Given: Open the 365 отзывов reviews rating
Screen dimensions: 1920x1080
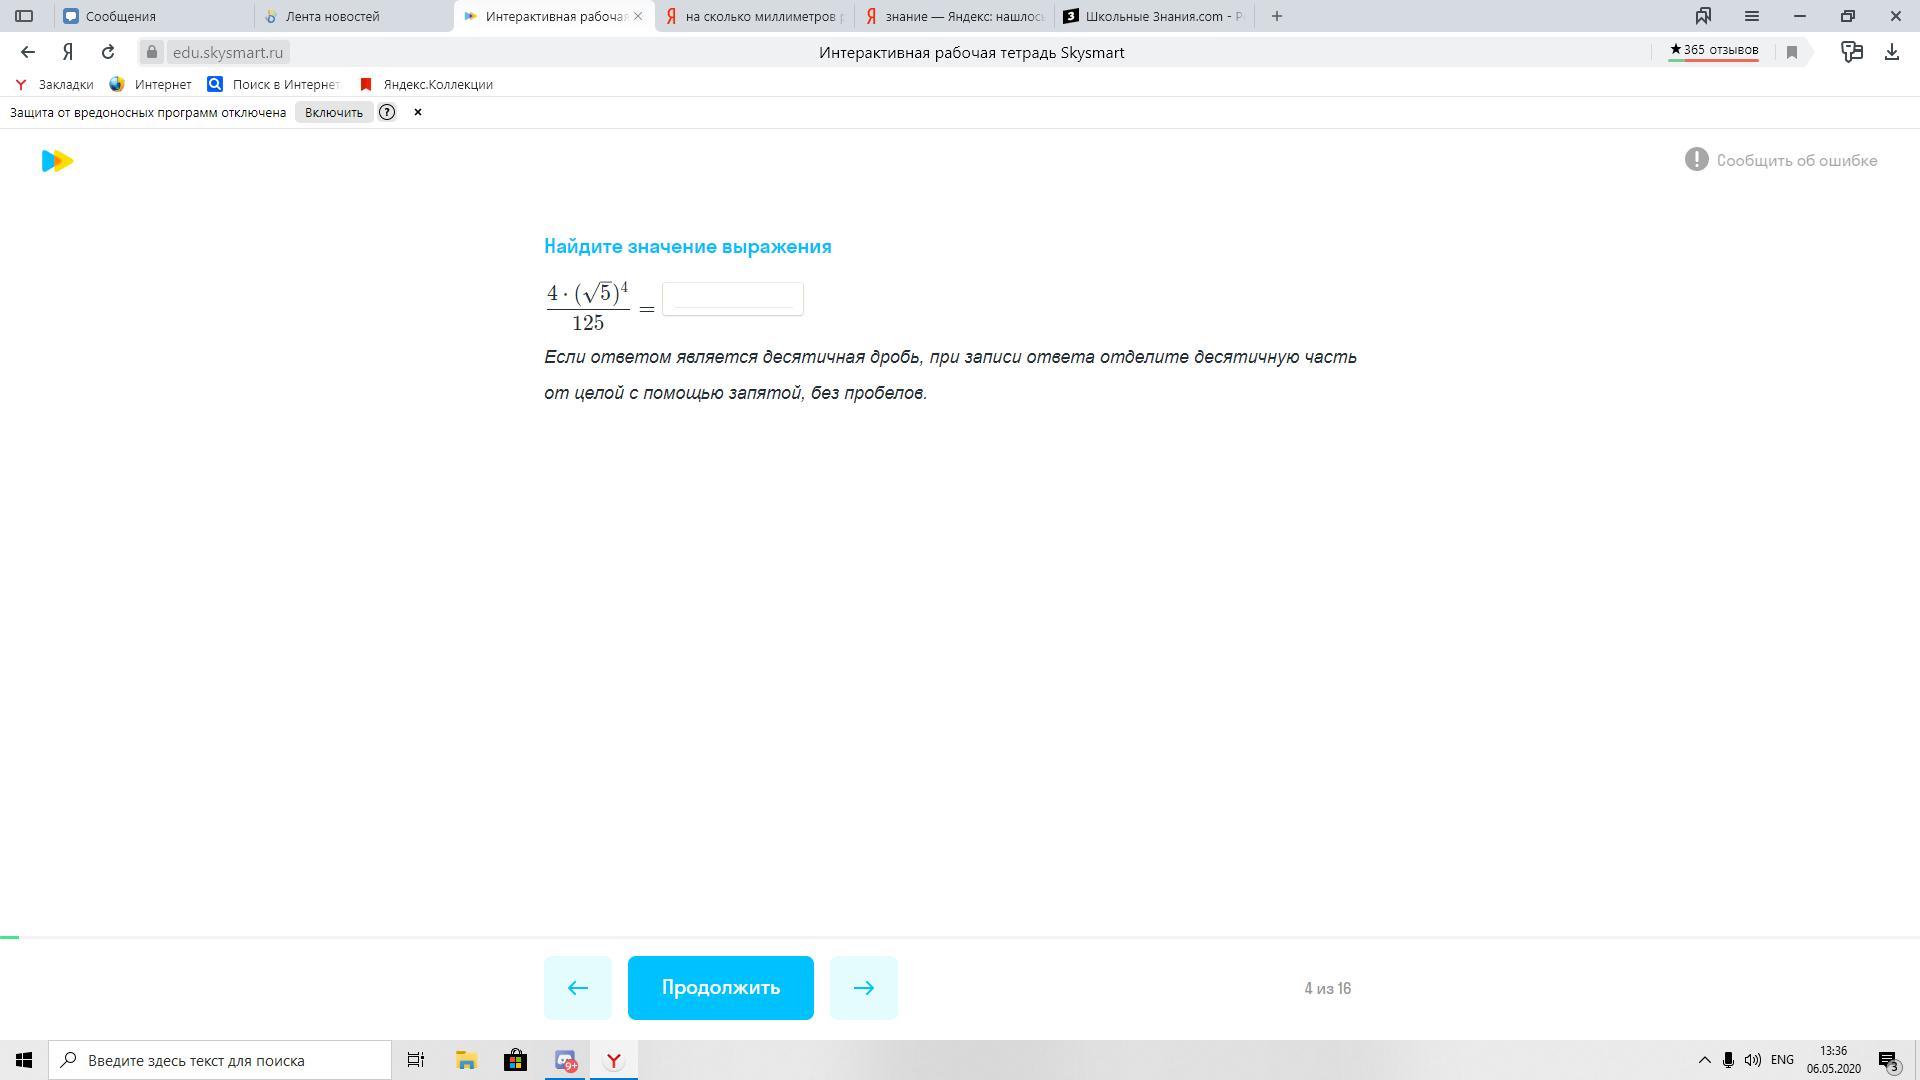Looking at the screenshot, I should point(1713,50).
